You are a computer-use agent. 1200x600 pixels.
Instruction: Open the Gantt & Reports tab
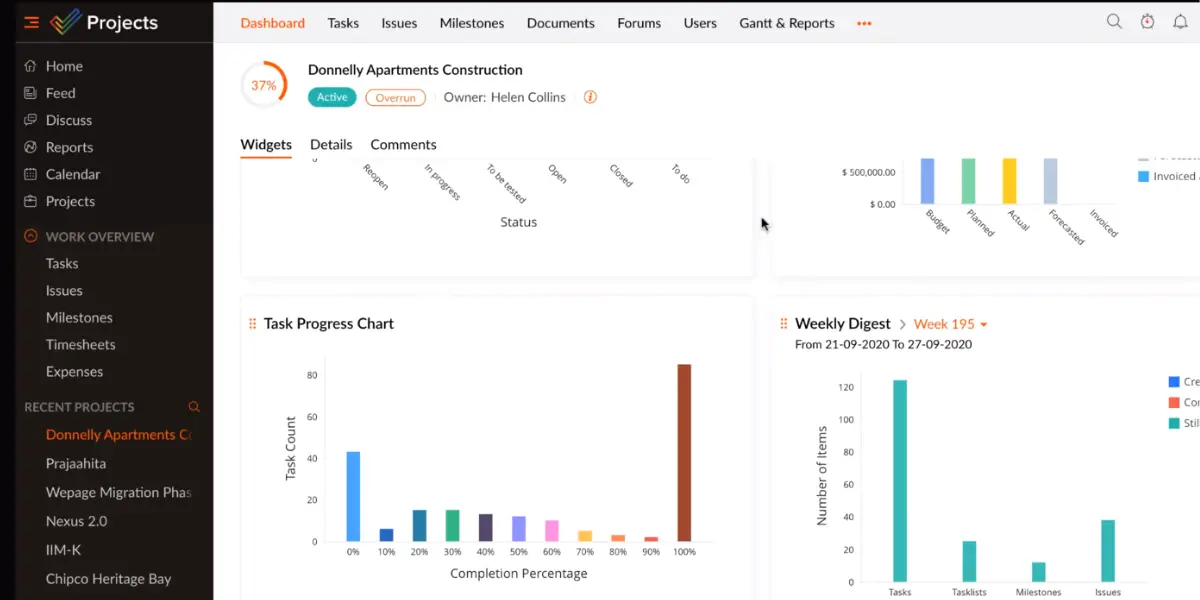coord(787,23)
